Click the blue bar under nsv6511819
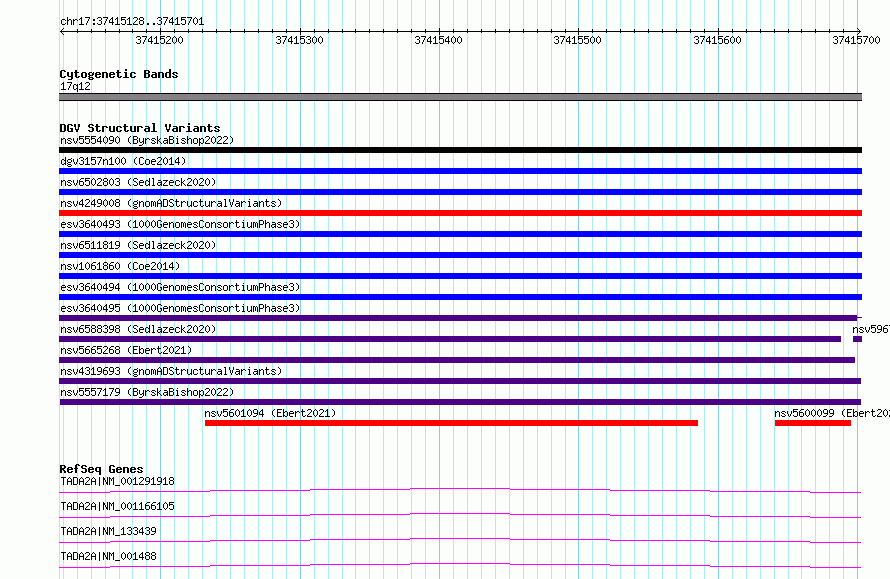Image resolution: width=890 pixels, height=579 pixels. click(460, 255)
